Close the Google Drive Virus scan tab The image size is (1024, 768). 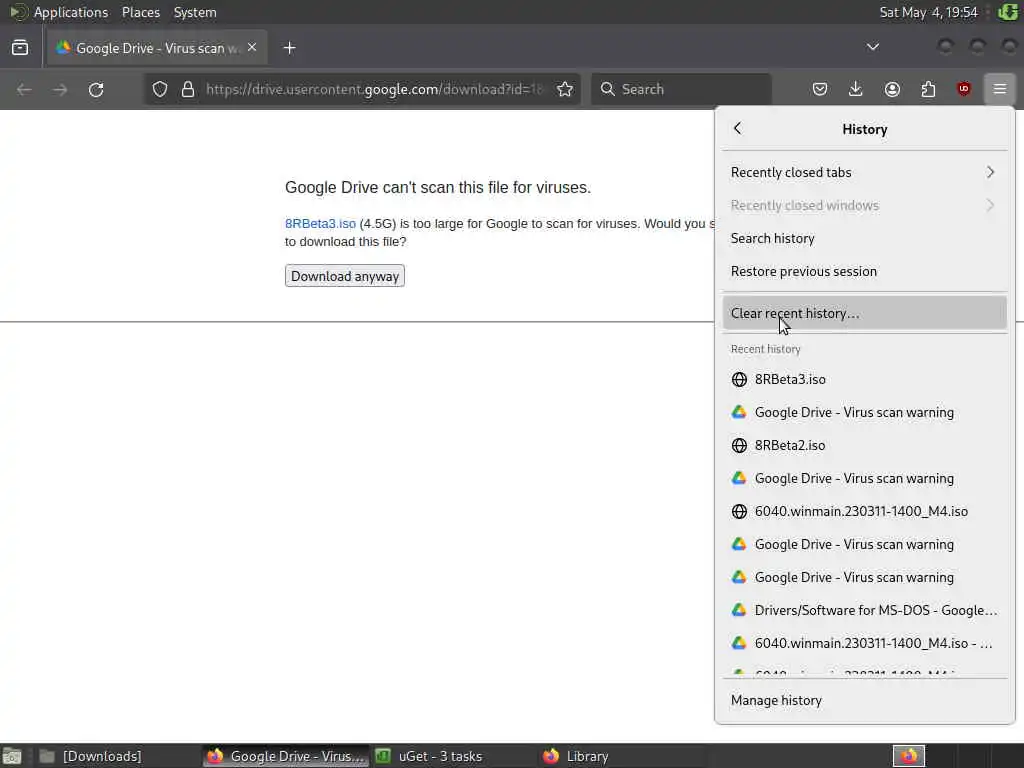pos(252,48)
